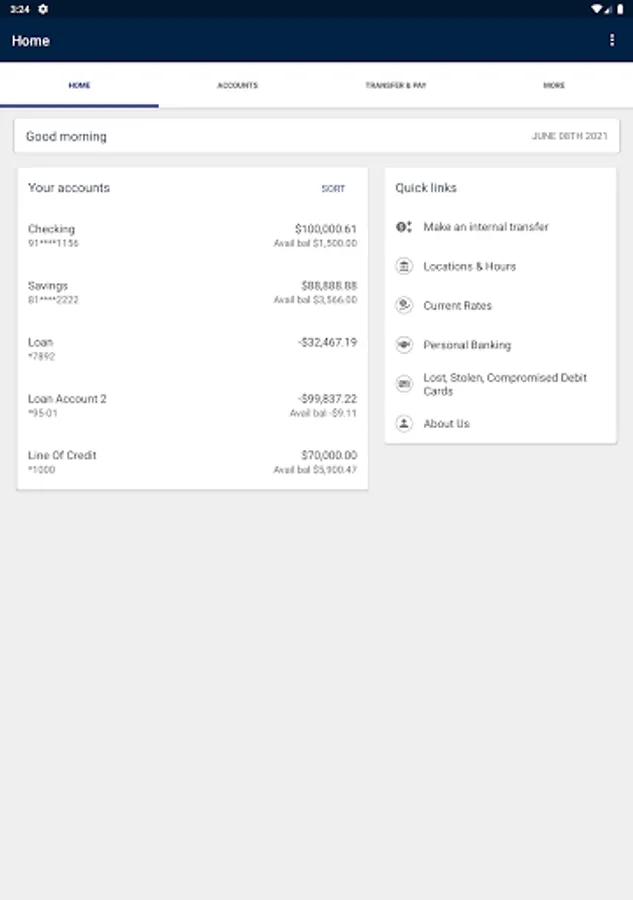Open the three-dot overflow menu

point(612,41)
